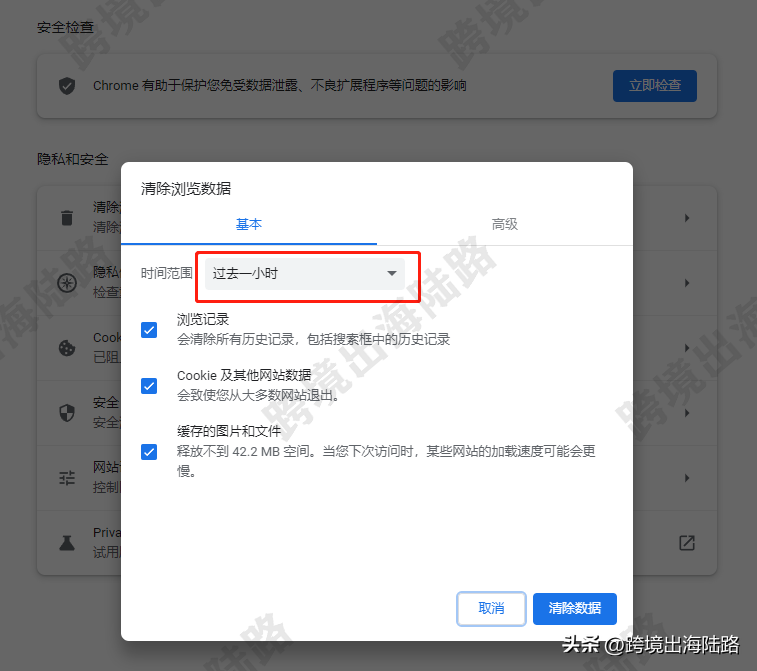
Task: Click the 取消 button
Action: click(x=491, y=608)
